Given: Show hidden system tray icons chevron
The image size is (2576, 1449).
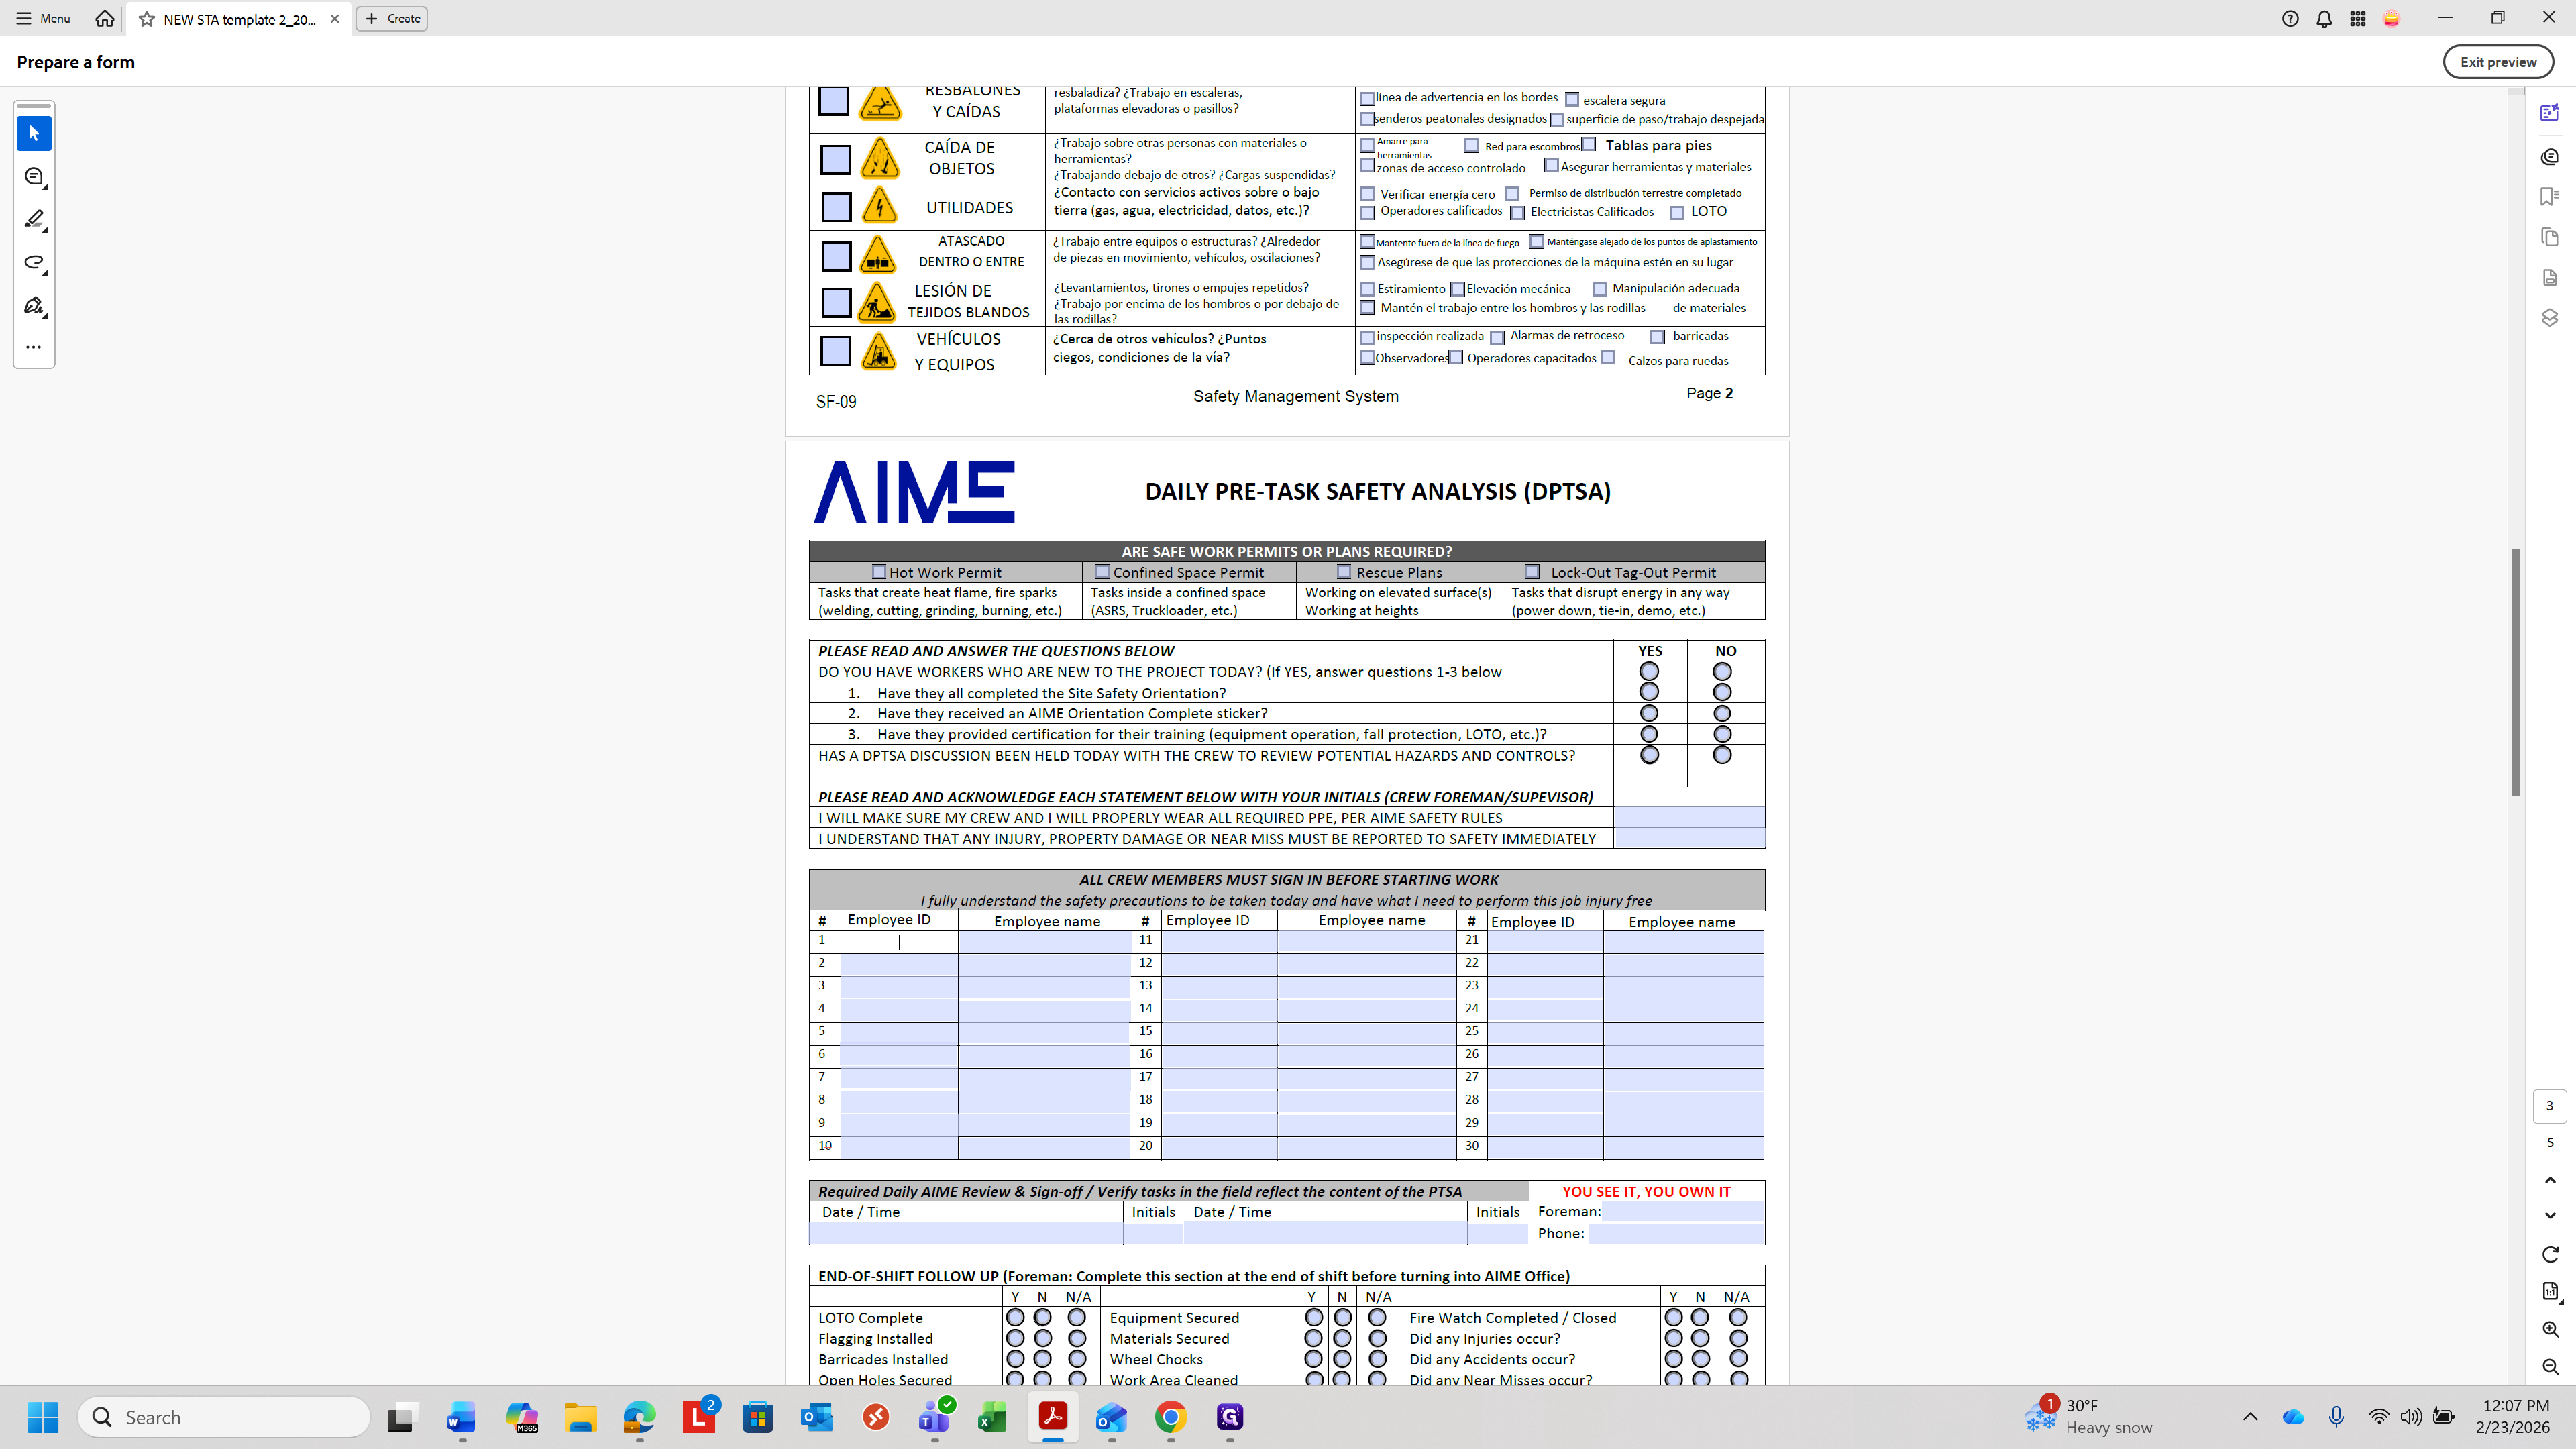Looking at the screenshot, I should 2250,1416.
